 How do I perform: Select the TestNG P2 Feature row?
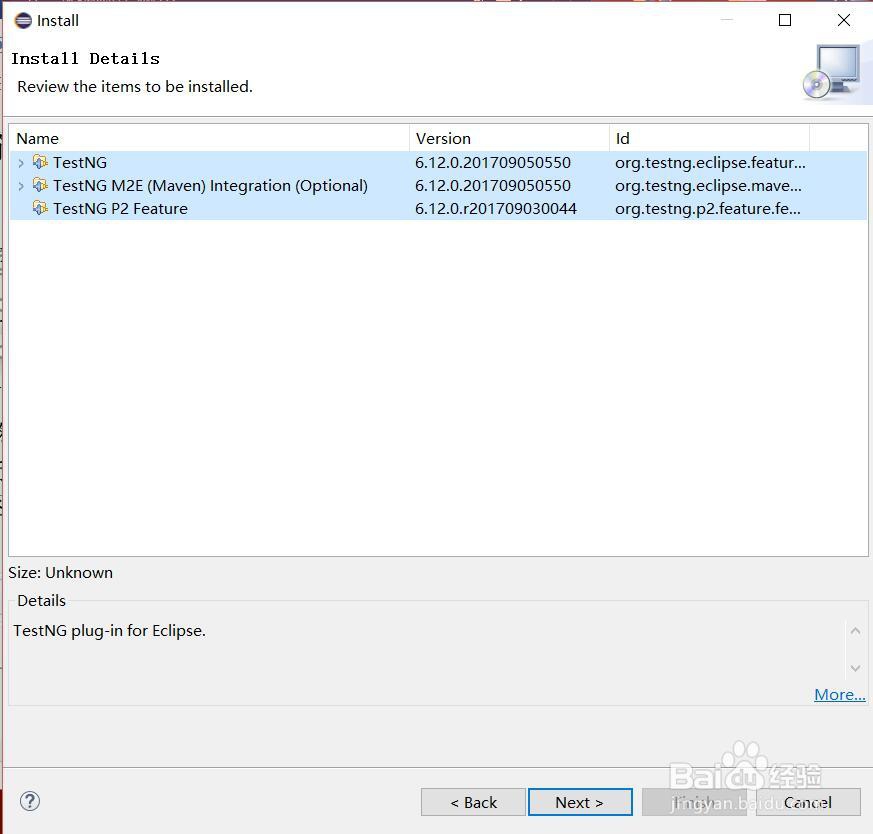click(438, 208)
